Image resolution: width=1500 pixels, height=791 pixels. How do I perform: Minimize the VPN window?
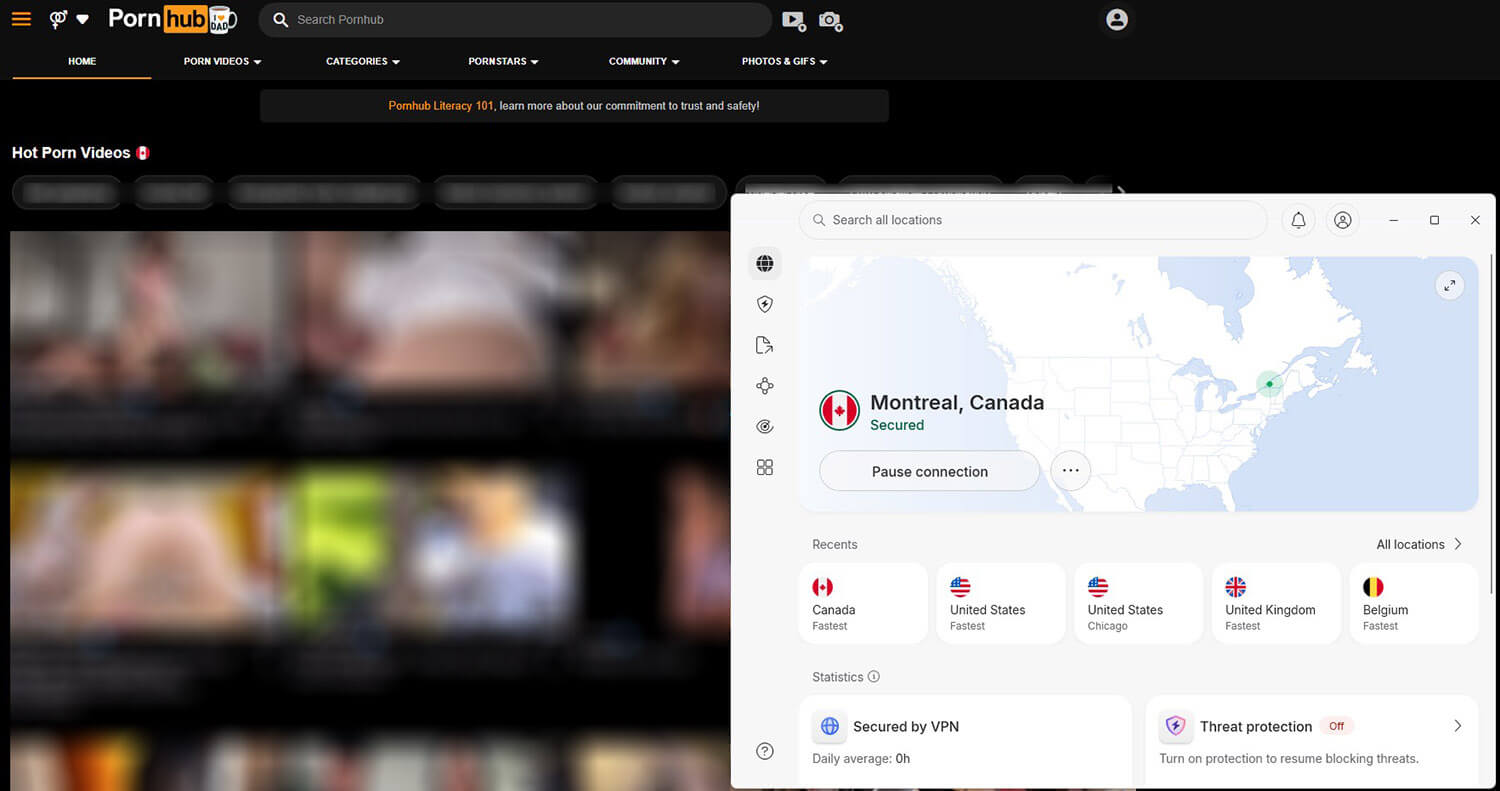1394,220
